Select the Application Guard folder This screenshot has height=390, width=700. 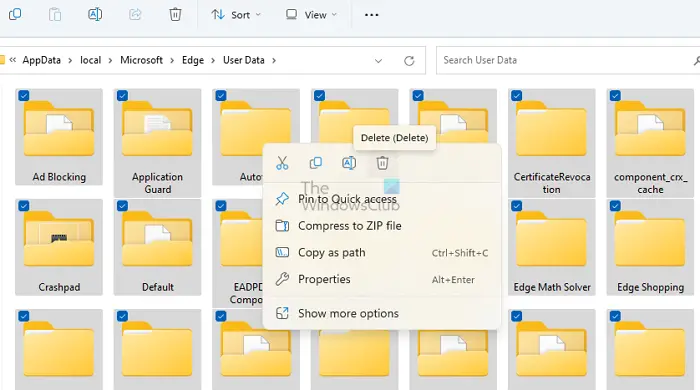[157, 143]
